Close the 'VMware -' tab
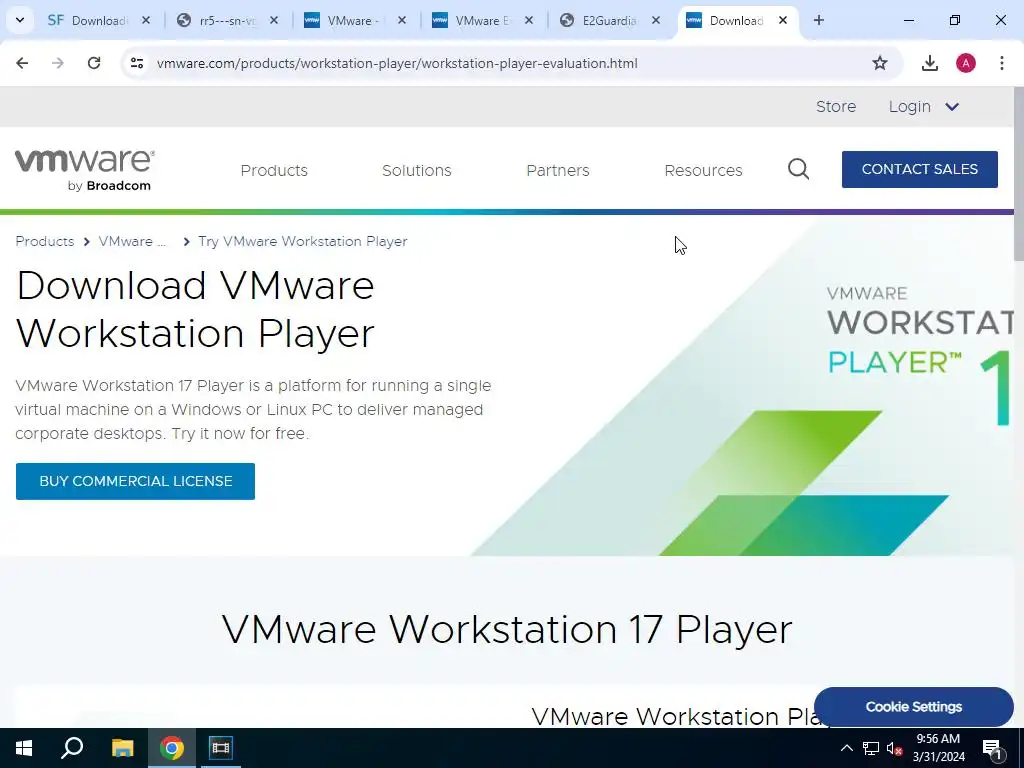This screenshot has width=1024, height=768. click(x=402, y=21)
